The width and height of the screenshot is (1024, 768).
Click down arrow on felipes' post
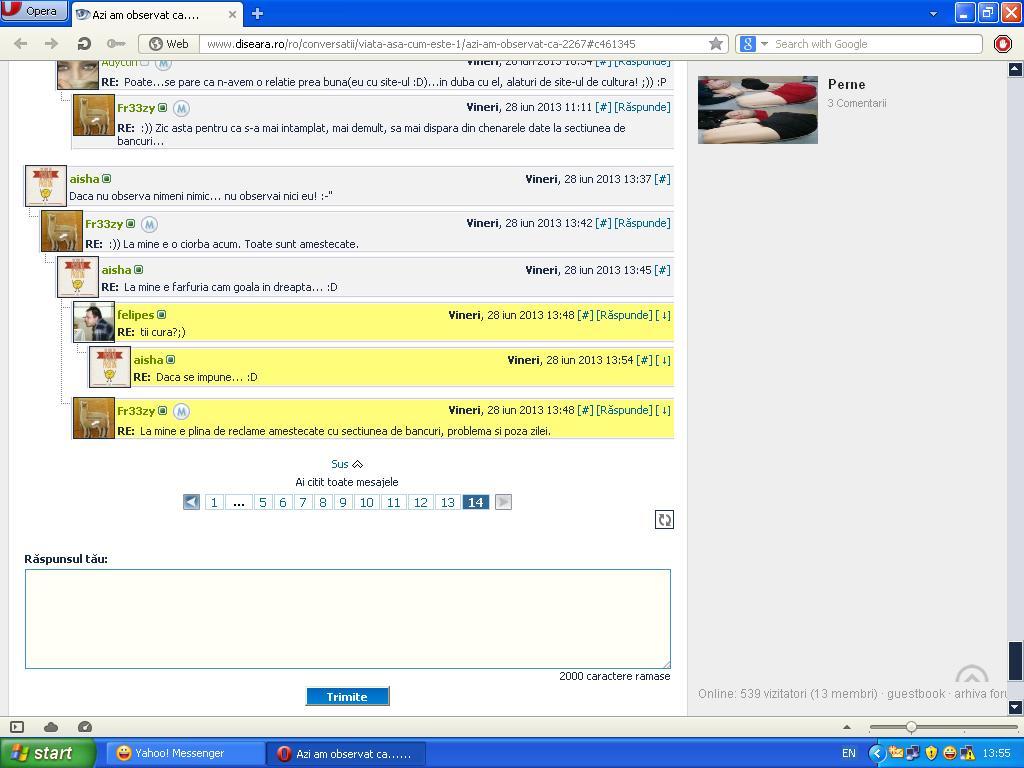pyautogui.click(x=663, y=315)
